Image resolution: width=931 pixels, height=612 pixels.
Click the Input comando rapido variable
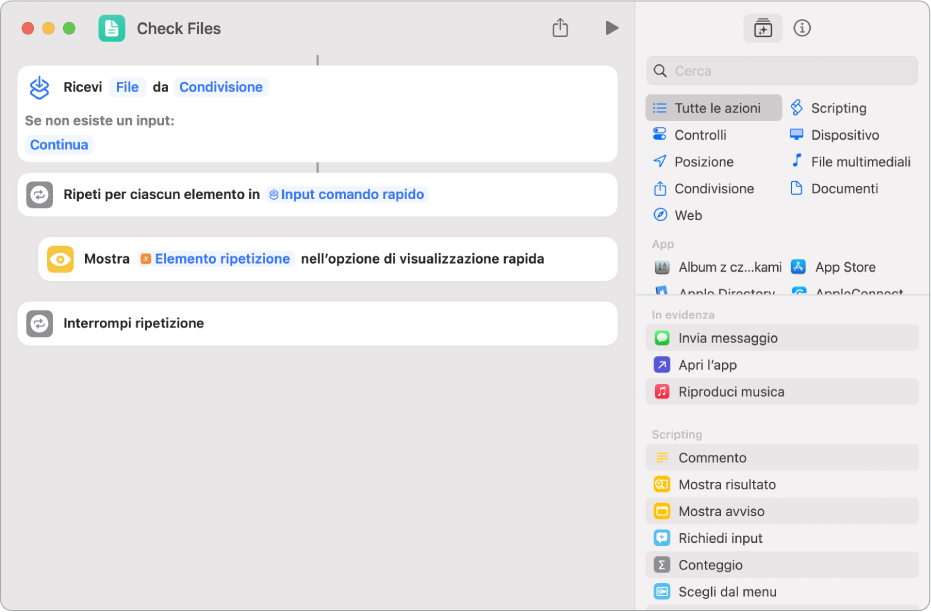coord(347,195)
